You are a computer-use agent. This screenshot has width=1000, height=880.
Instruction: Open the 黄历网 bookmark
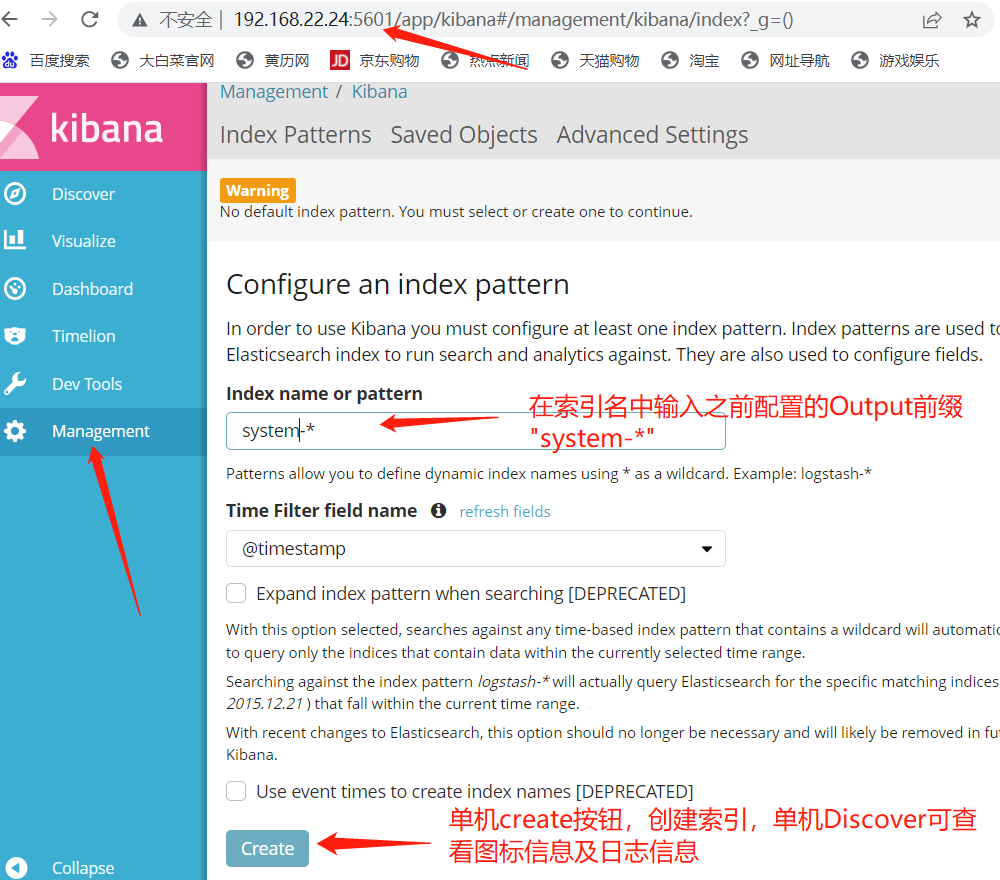tap(273, 61)
